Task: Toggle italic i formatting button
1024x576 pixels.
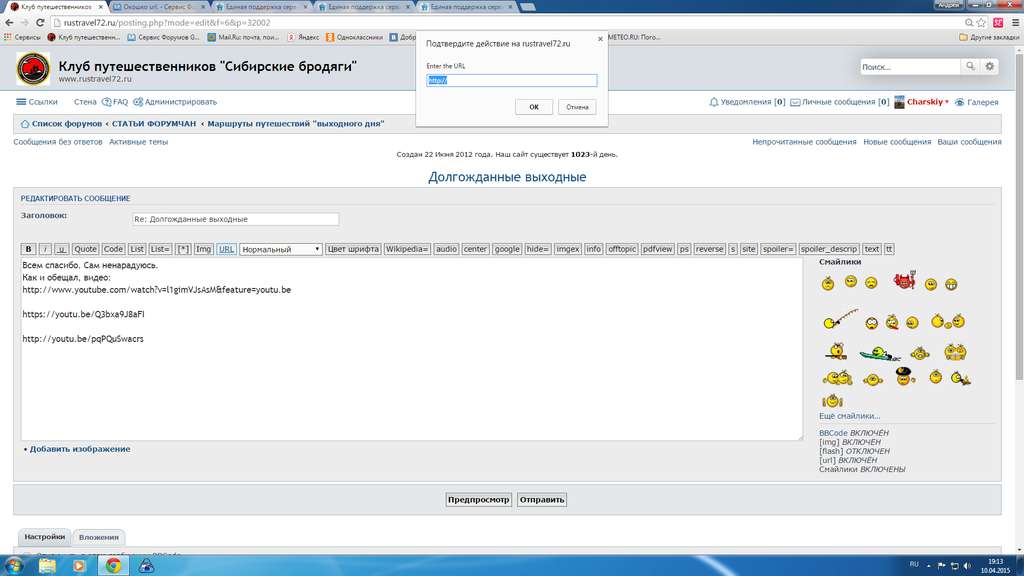Action: pos(45,249)
